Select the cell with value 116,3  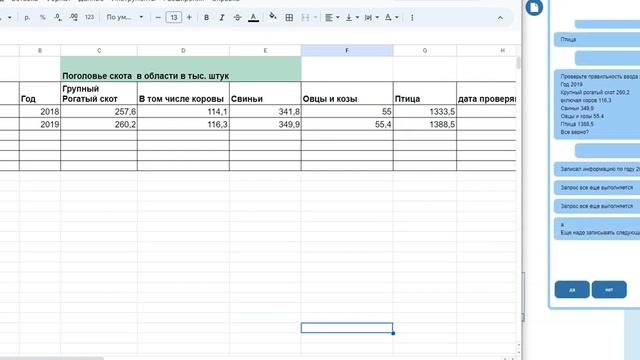tap(183, 124)
